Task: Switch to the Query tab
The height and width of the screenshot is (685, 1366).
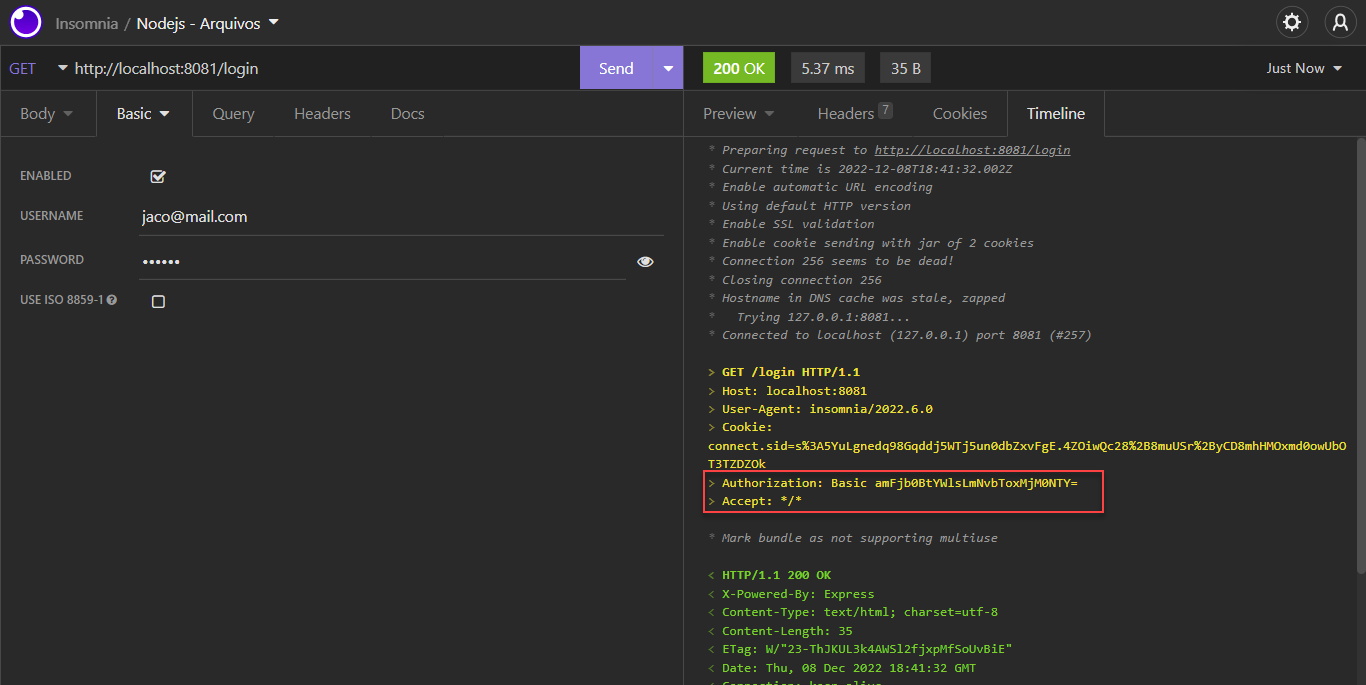Action: (x=233, y=113)
